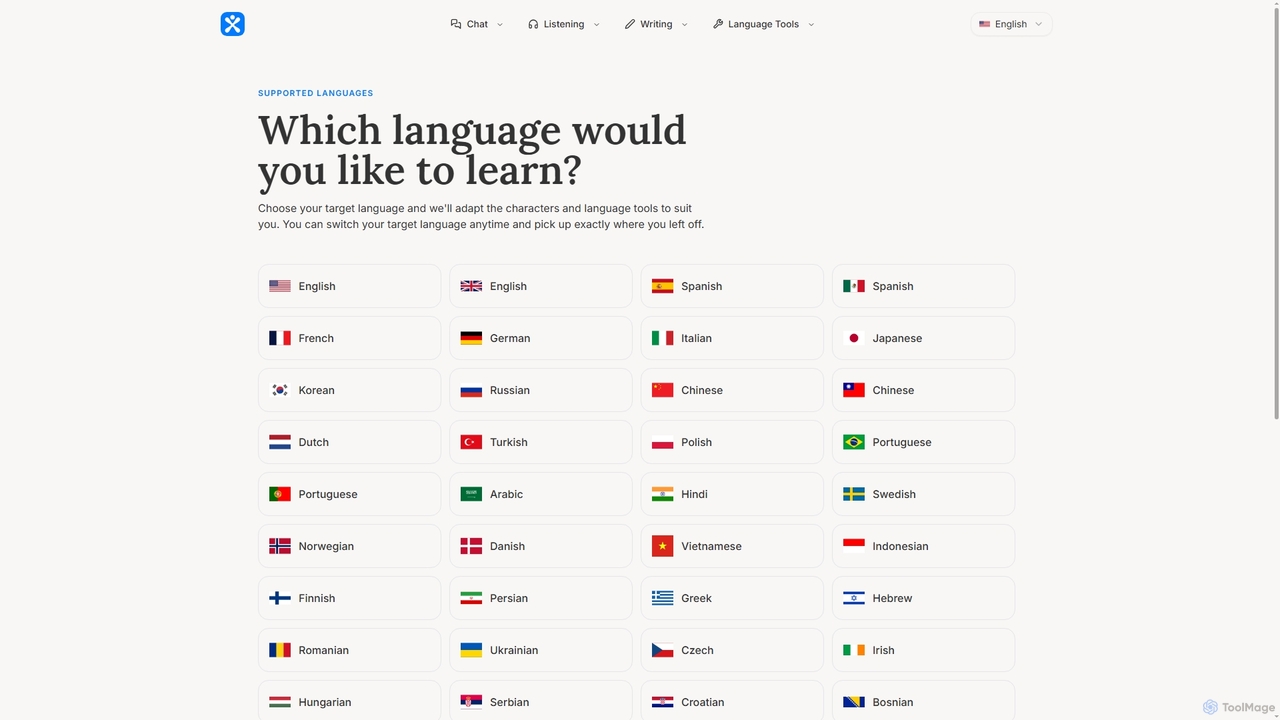This screenshot has width=1280, height=720.
Task: Select Persian as target language
Action: click(540, 598)
